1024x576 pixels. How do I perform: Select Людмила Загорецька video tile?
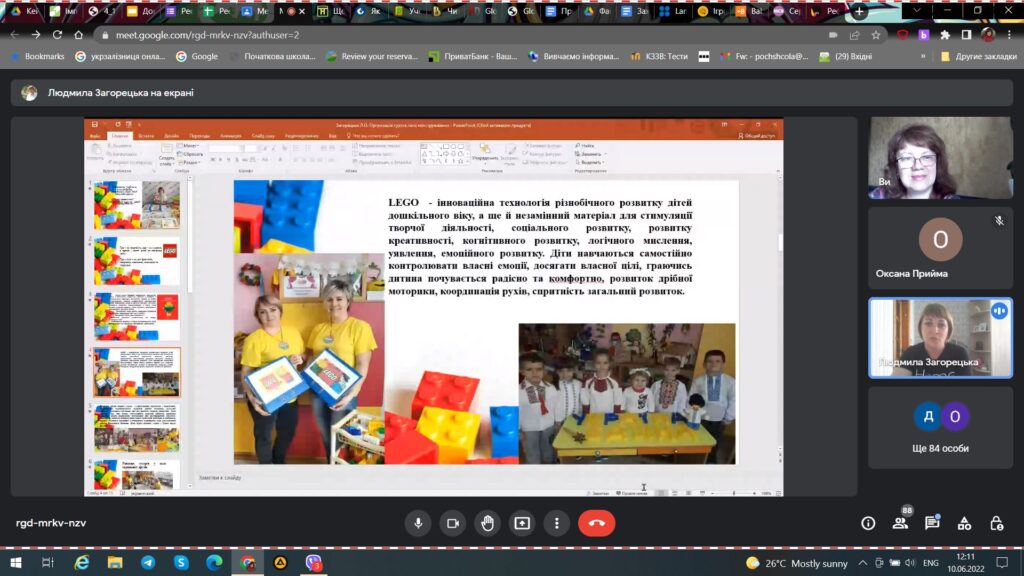pos(940,338)
